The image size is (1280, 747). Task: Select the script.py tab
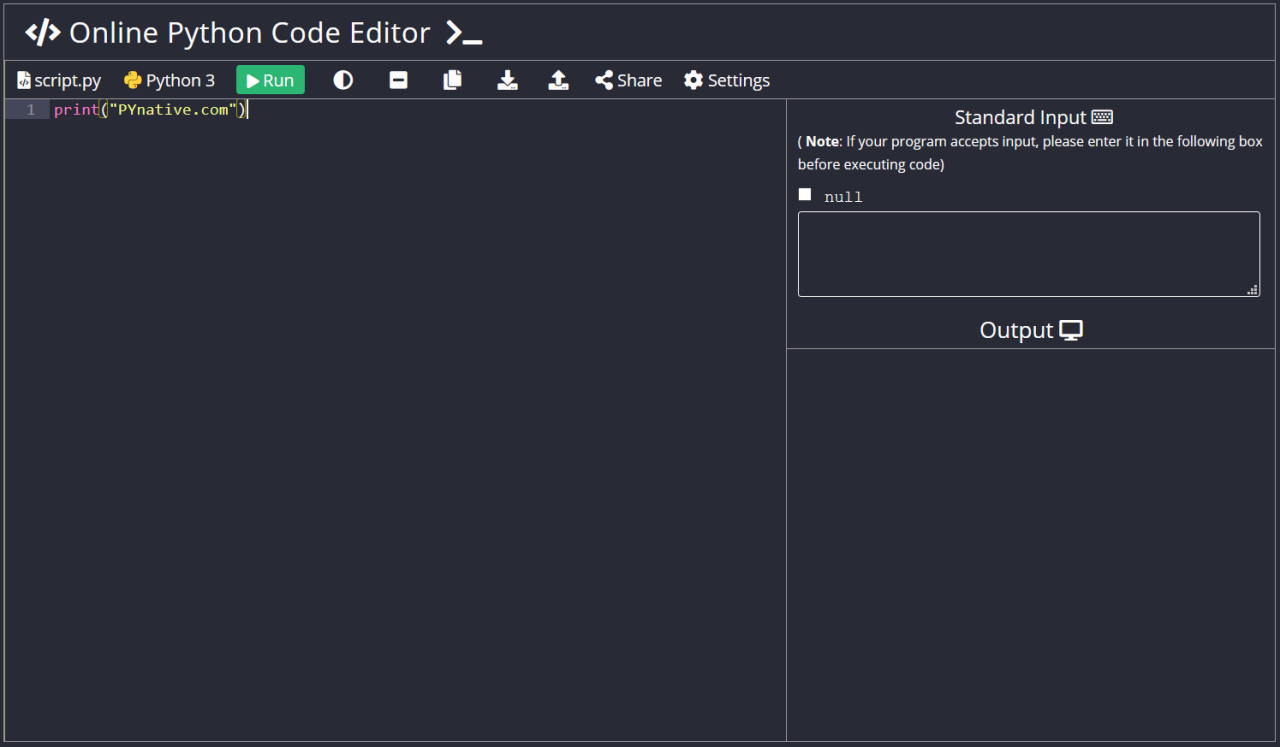(x=58, y=80)
